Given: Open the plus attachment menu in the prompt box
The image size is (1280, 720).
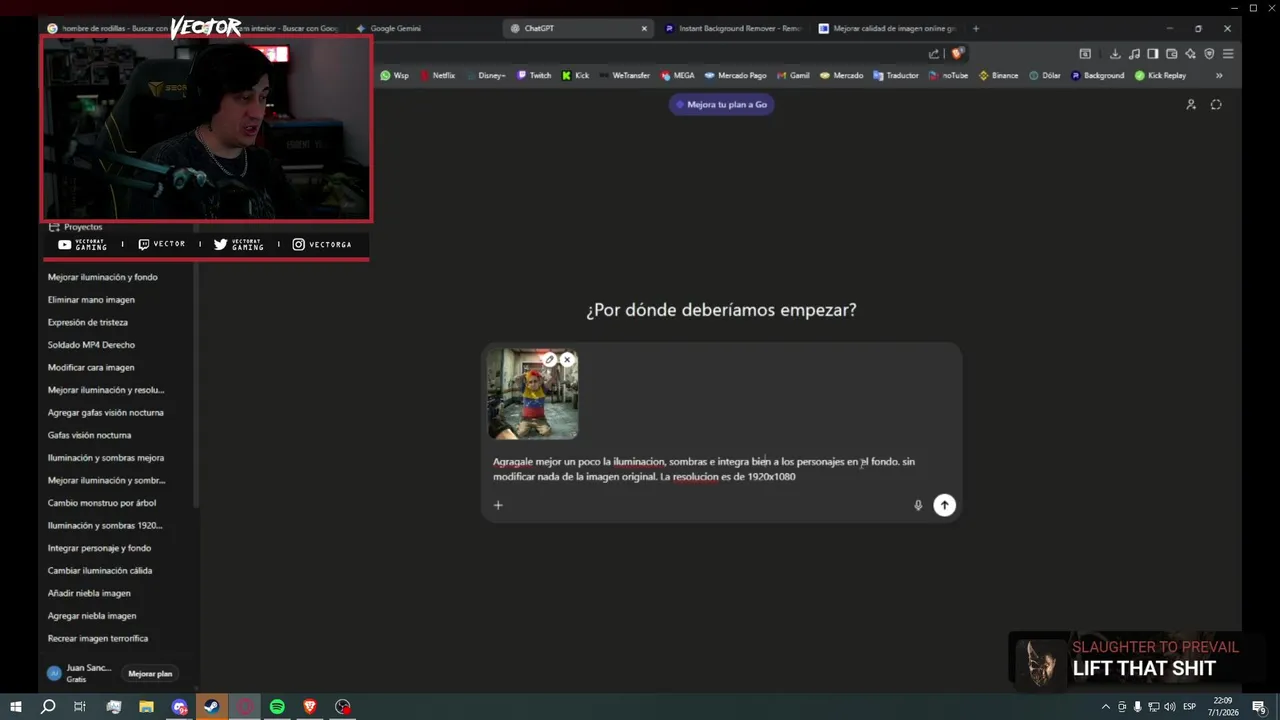Looking at the screenshot, I should [498, 505].
